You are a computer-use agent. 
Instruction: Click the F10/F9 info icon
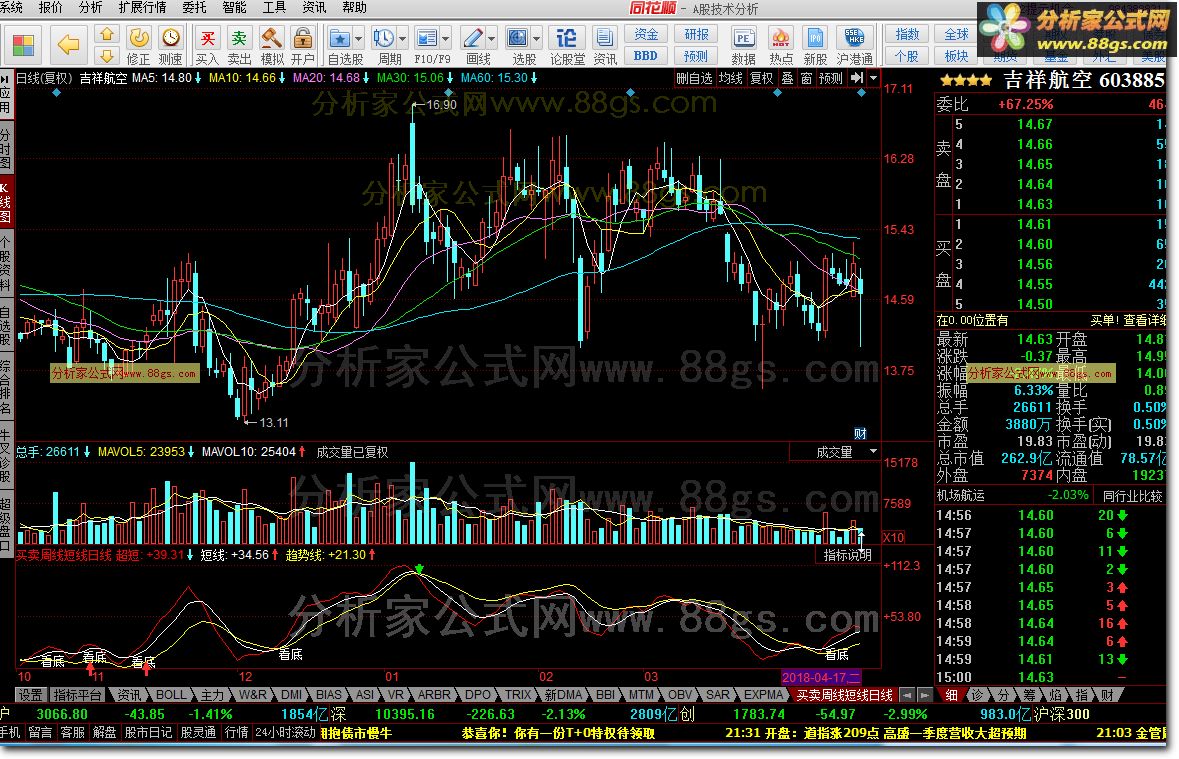coord(426,38)
